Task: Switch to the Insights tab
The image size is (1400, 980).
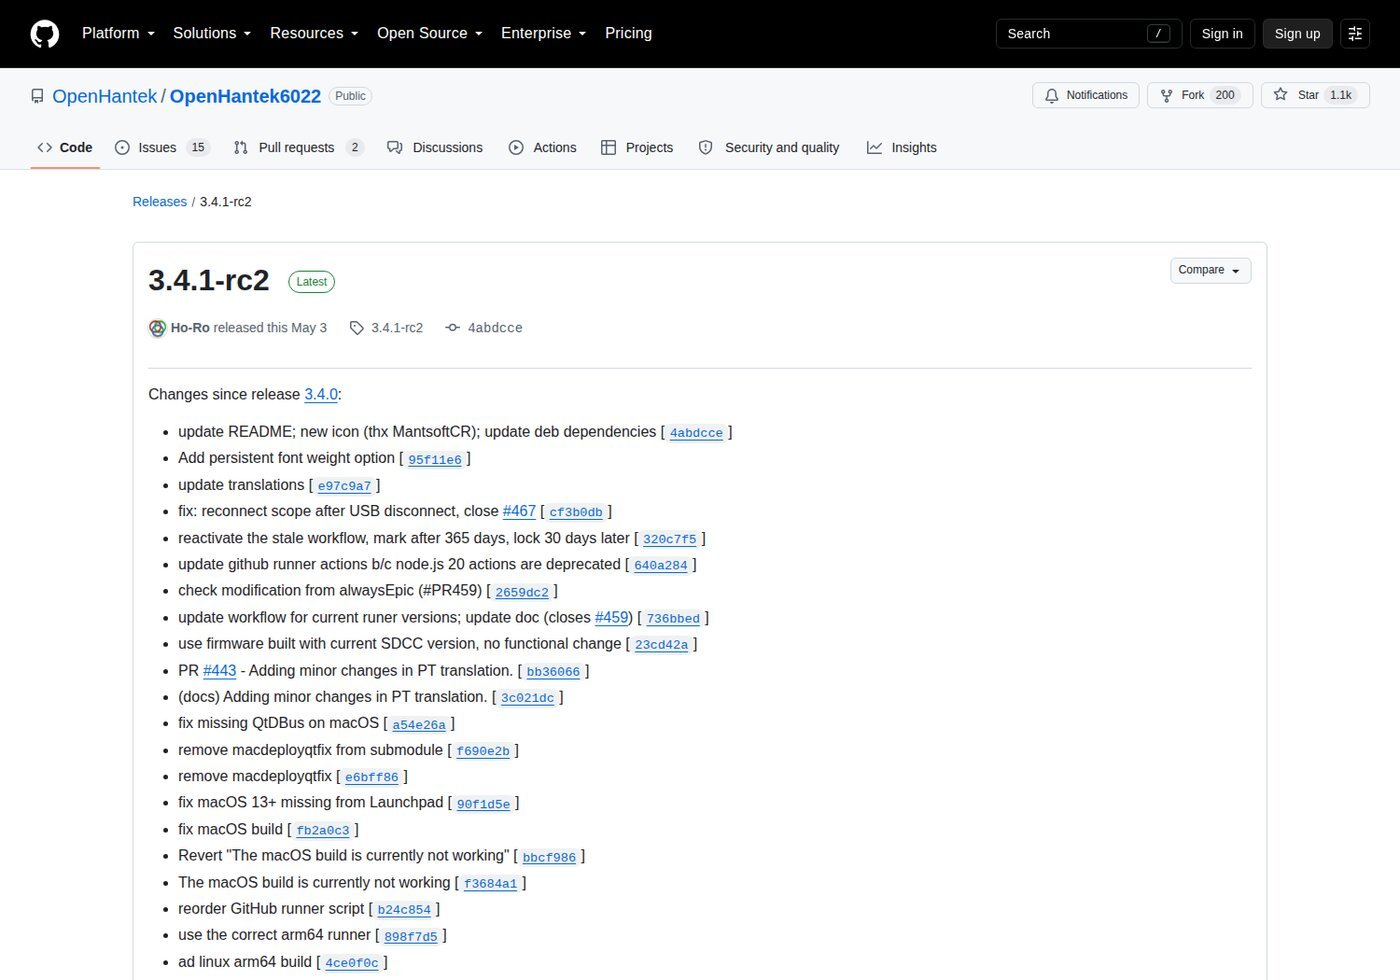Action: click(902, 147)
